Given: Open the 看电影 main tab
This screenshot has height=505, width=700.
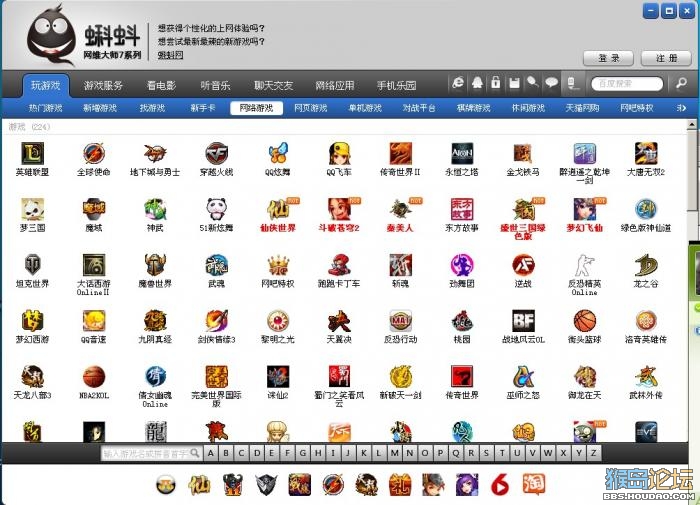Looking at the screenshot, I should [x=162, y=85].
